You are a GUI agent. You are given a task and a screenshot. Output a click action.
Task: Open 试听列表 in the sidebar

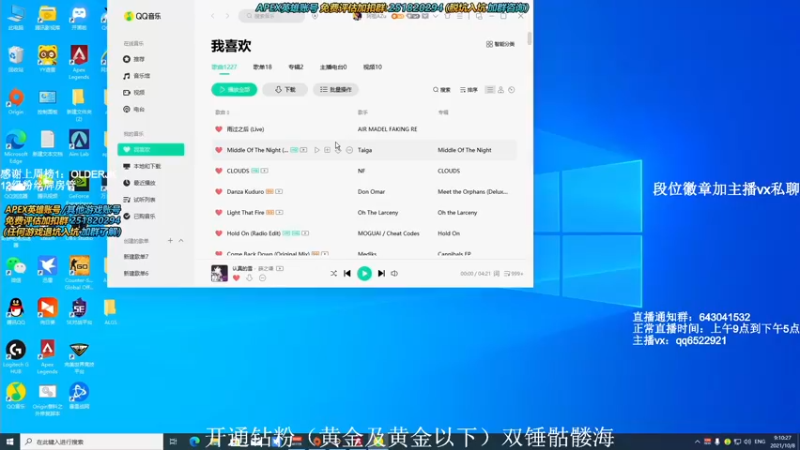tap(139, 199)
